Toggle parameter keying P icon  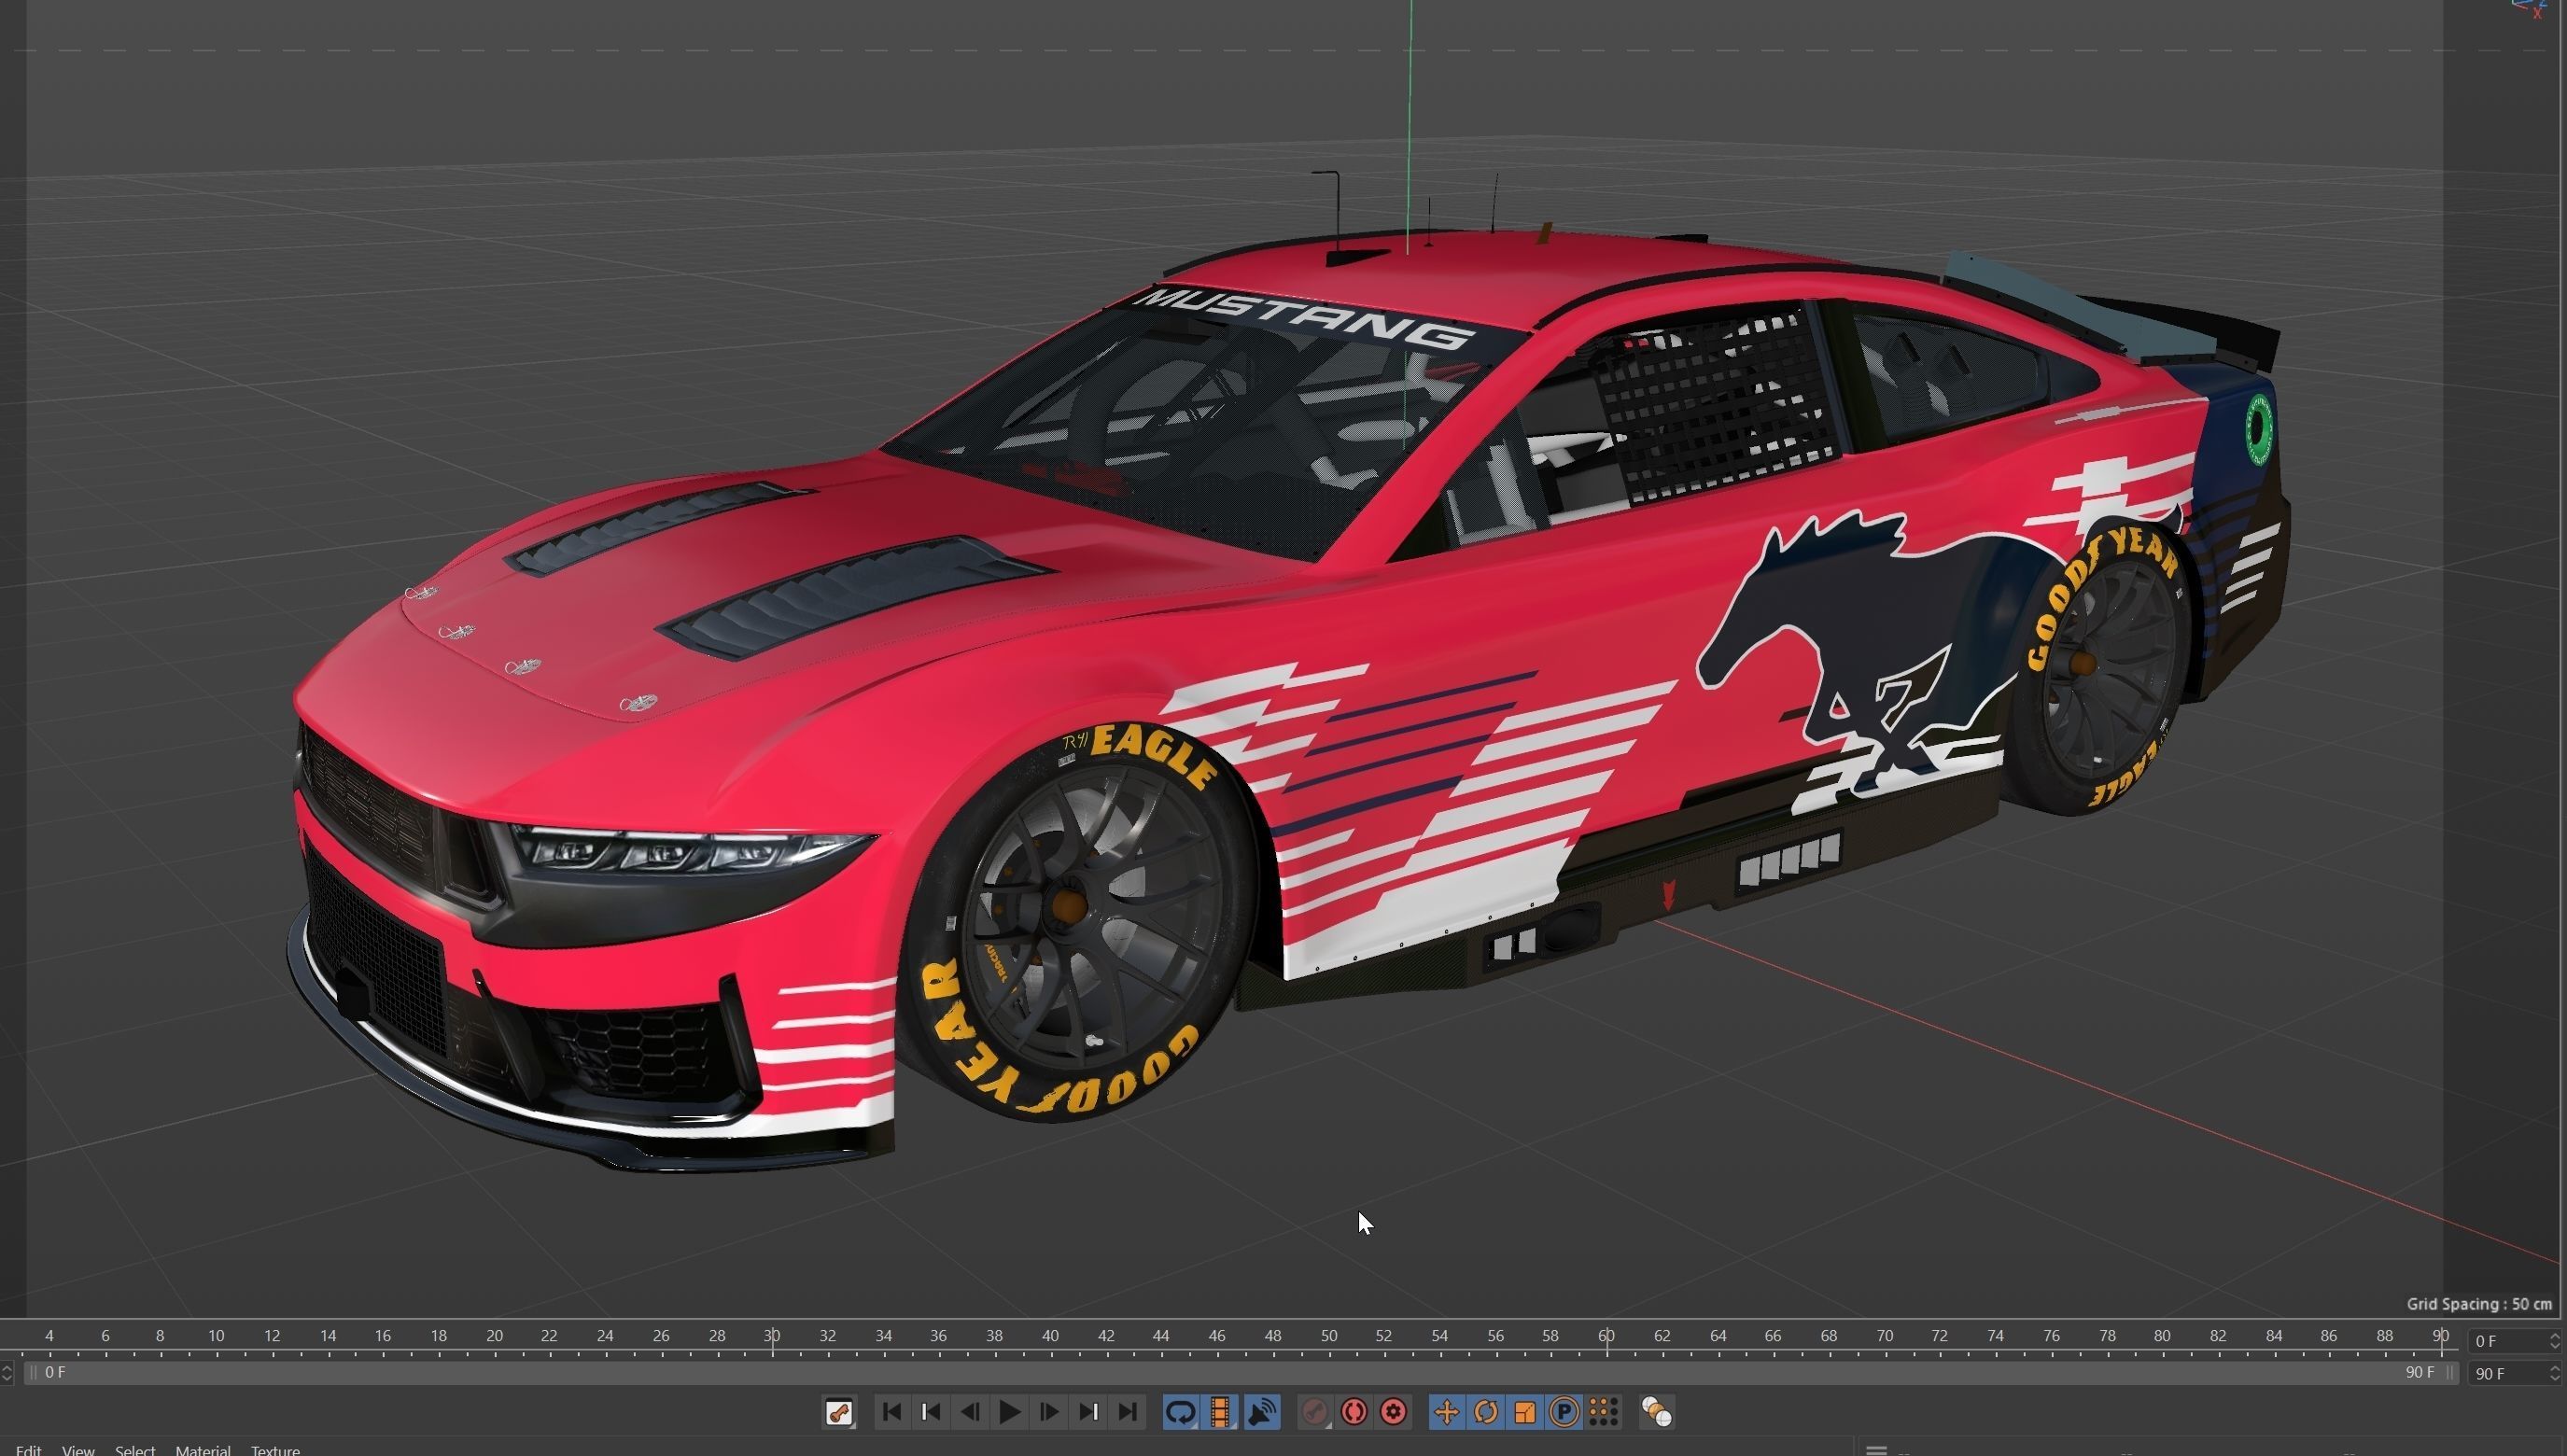(x=1564, y=1412)
